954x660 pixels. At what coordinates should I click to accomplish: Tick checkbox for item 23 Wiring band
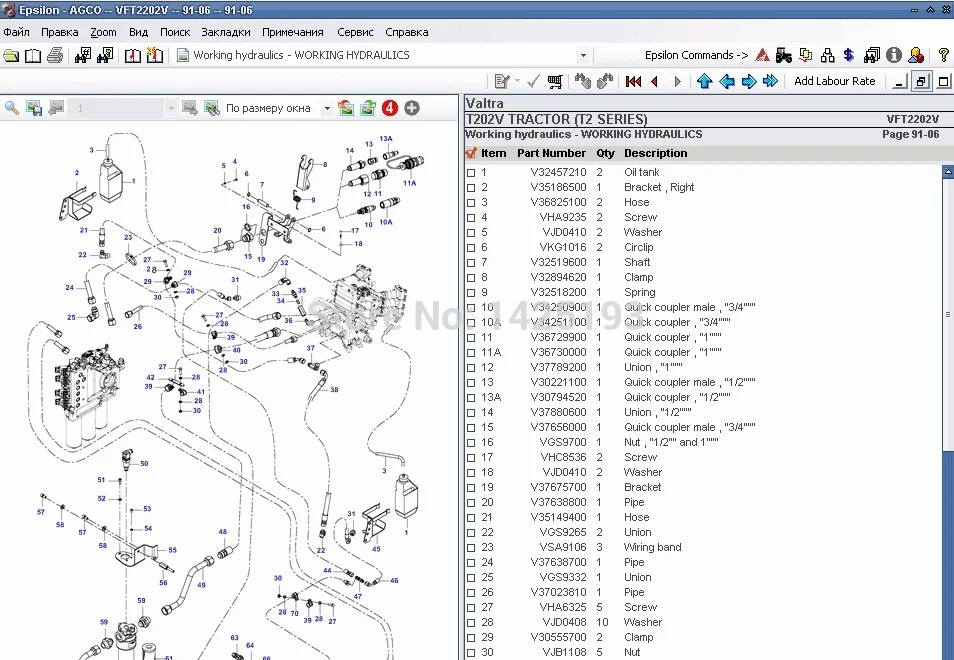pyautogui.click(x=471, y=548)
